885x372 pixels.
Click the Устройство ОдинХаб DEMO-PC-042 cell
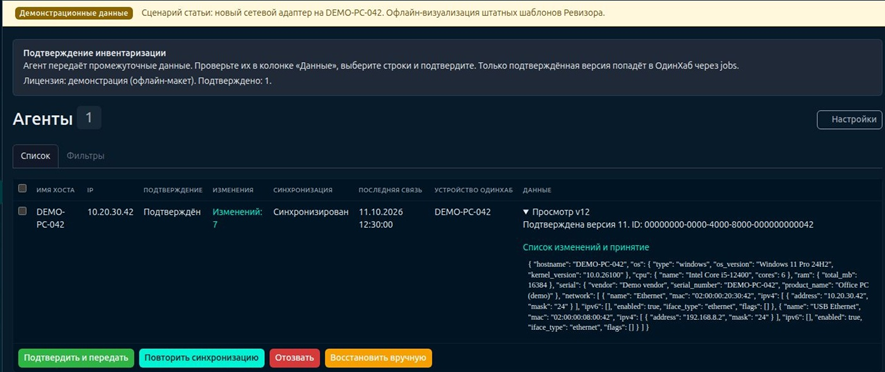(462, 212)
